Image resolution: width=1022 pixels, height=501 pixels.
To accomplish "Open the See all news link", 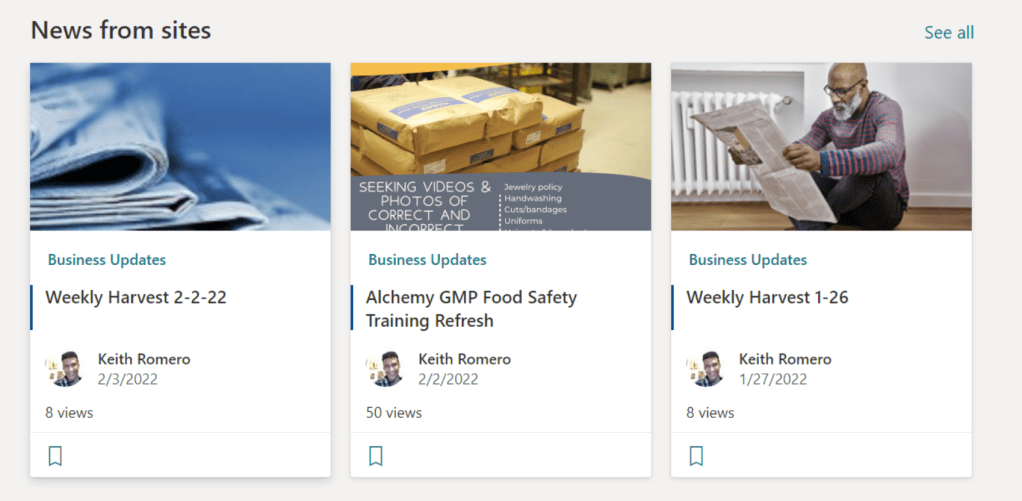I will pos(948,33).
